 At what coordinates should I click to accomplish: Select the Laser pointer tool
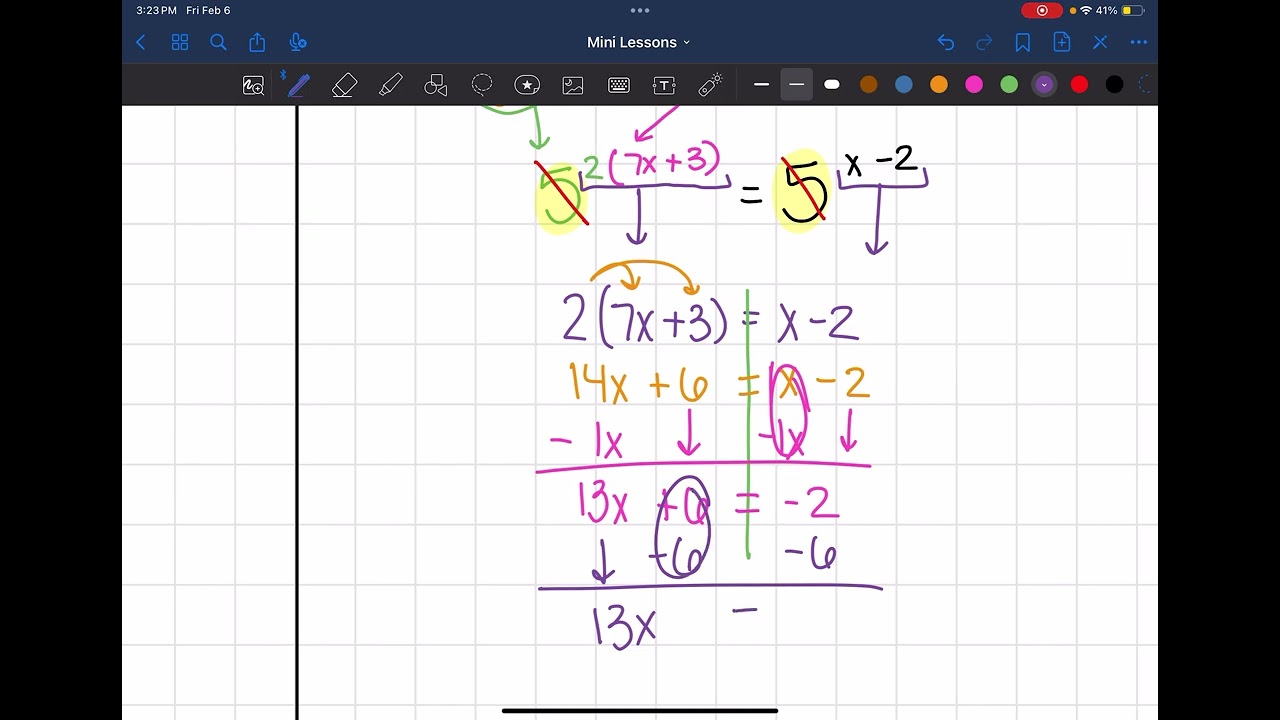710,85
